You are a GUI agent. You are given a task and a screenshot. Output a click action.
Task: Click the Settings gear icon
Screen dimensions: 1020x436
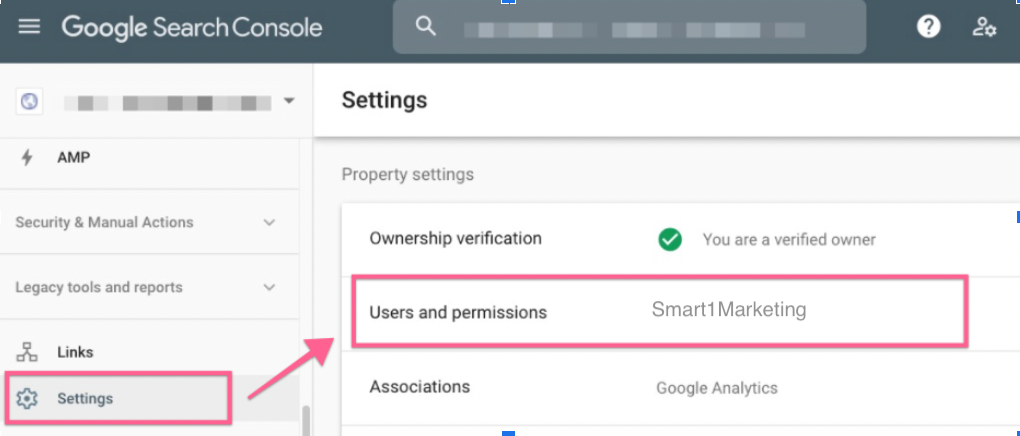[27, 399]
